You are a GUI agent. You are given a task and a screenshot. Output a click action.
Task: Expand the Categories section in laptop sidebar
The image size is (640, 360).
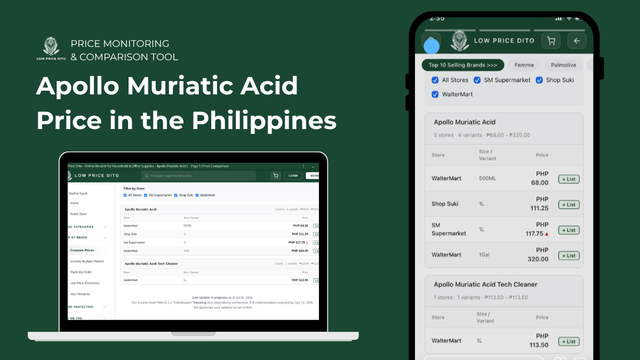(105, 227)
